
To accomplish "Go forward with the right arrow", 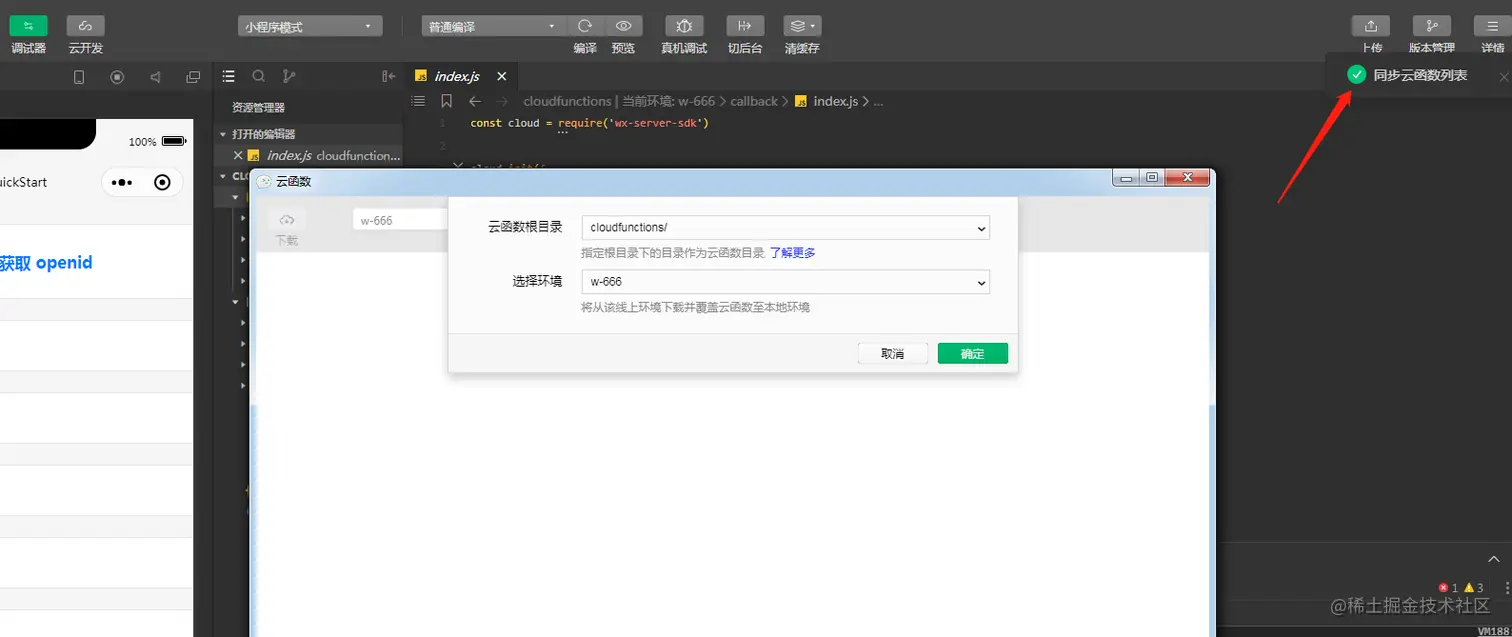I will [502, 101].
